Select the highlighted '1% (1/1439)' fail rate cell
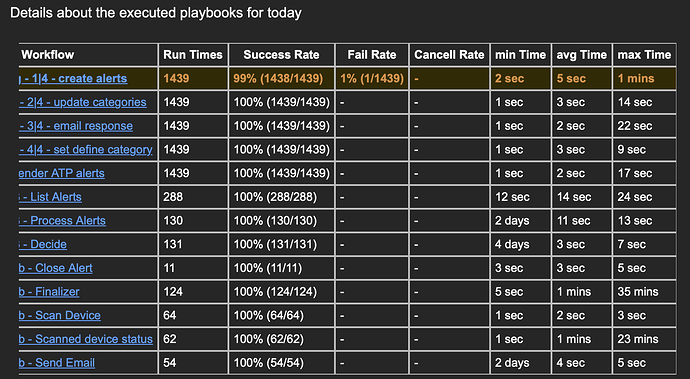 [x=372, y=79]
